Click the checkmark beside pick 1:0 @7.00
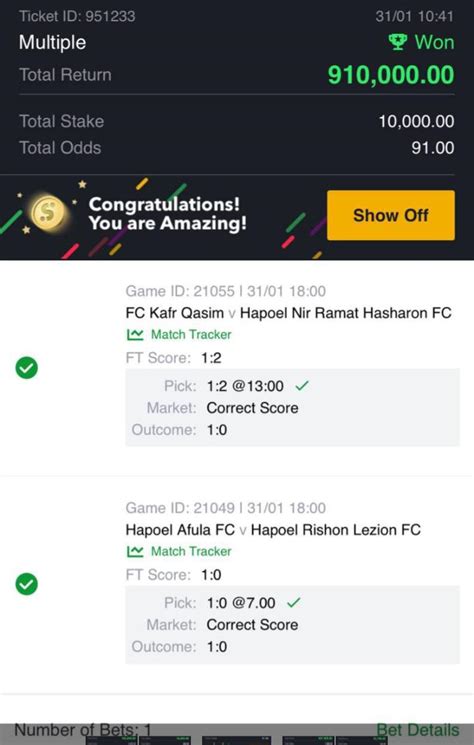This screenshot has height=745, width=474. [x=294, y=602]
